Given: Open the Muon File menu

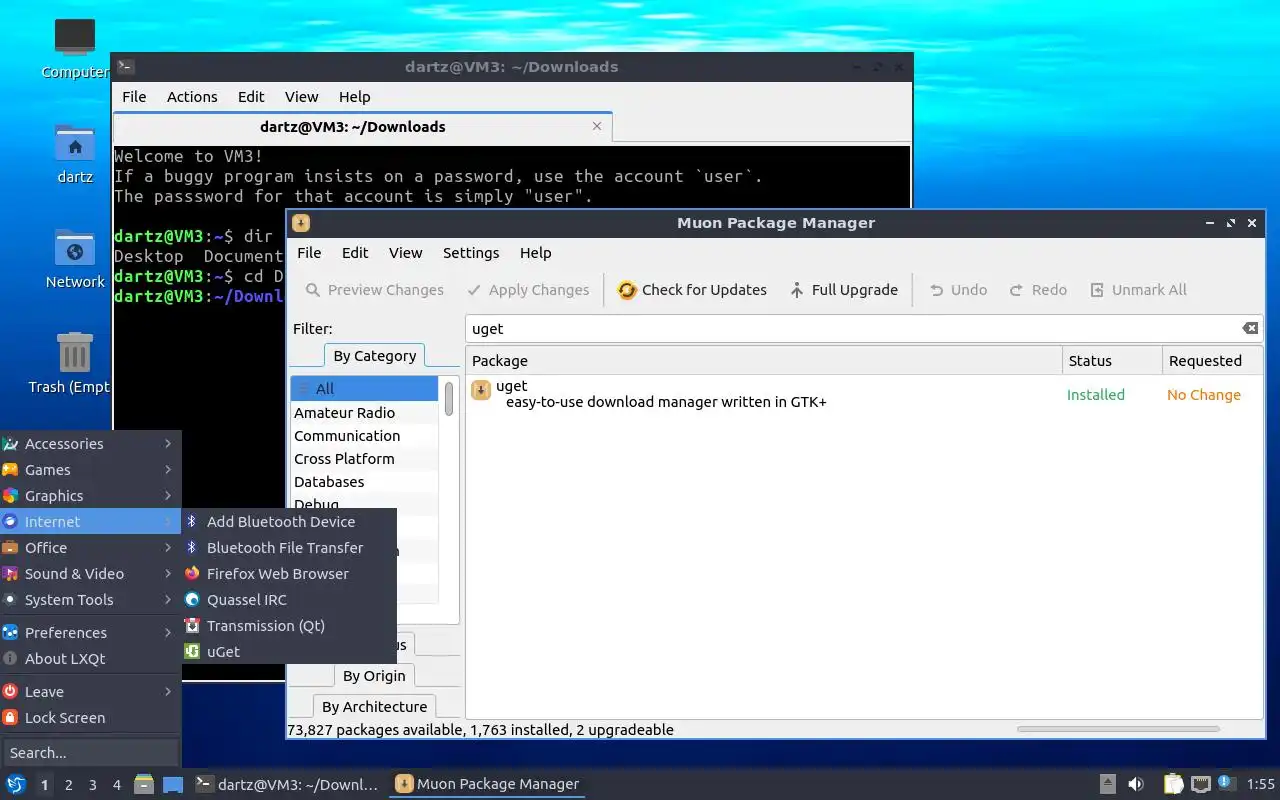Looking at the screenshot, I should pyautogui.click(x=309, y=253).
